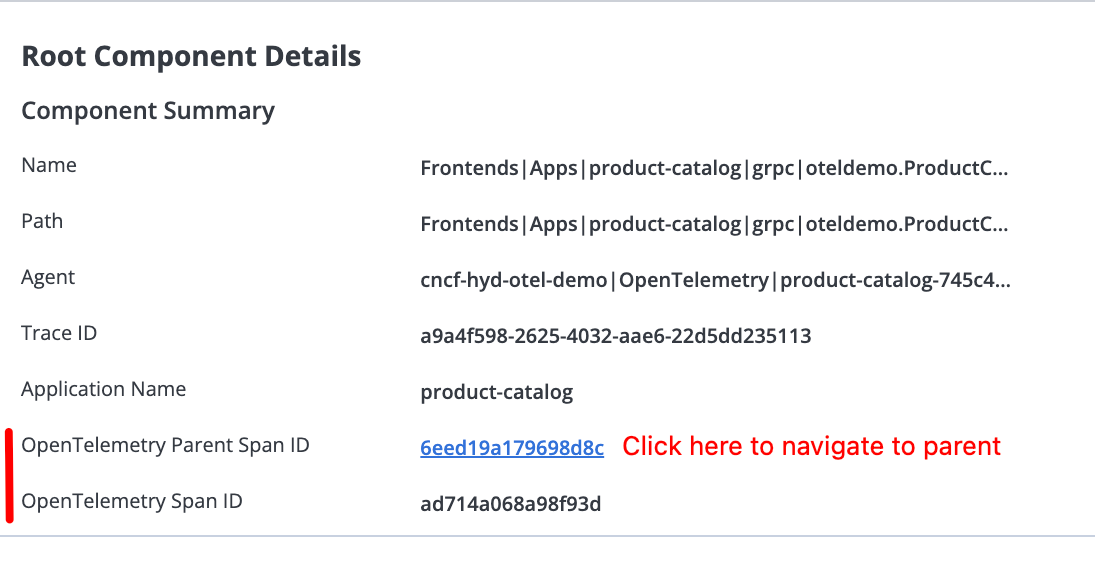Click the red vertical highlight bar

click(x=9, y=475)
